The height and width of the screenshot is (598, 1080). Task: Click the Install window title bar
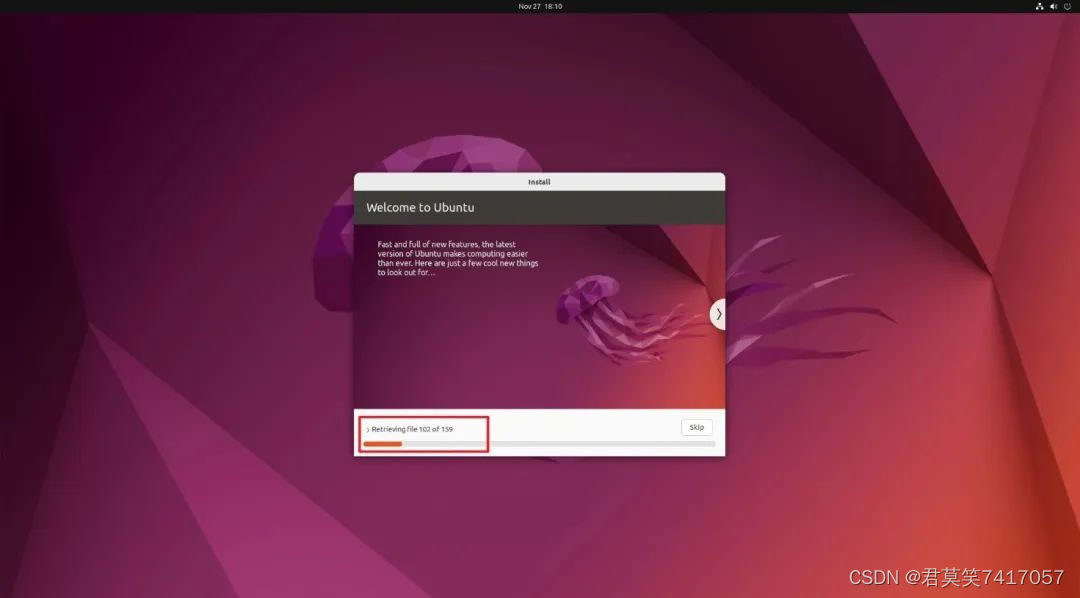coord(539,182)
